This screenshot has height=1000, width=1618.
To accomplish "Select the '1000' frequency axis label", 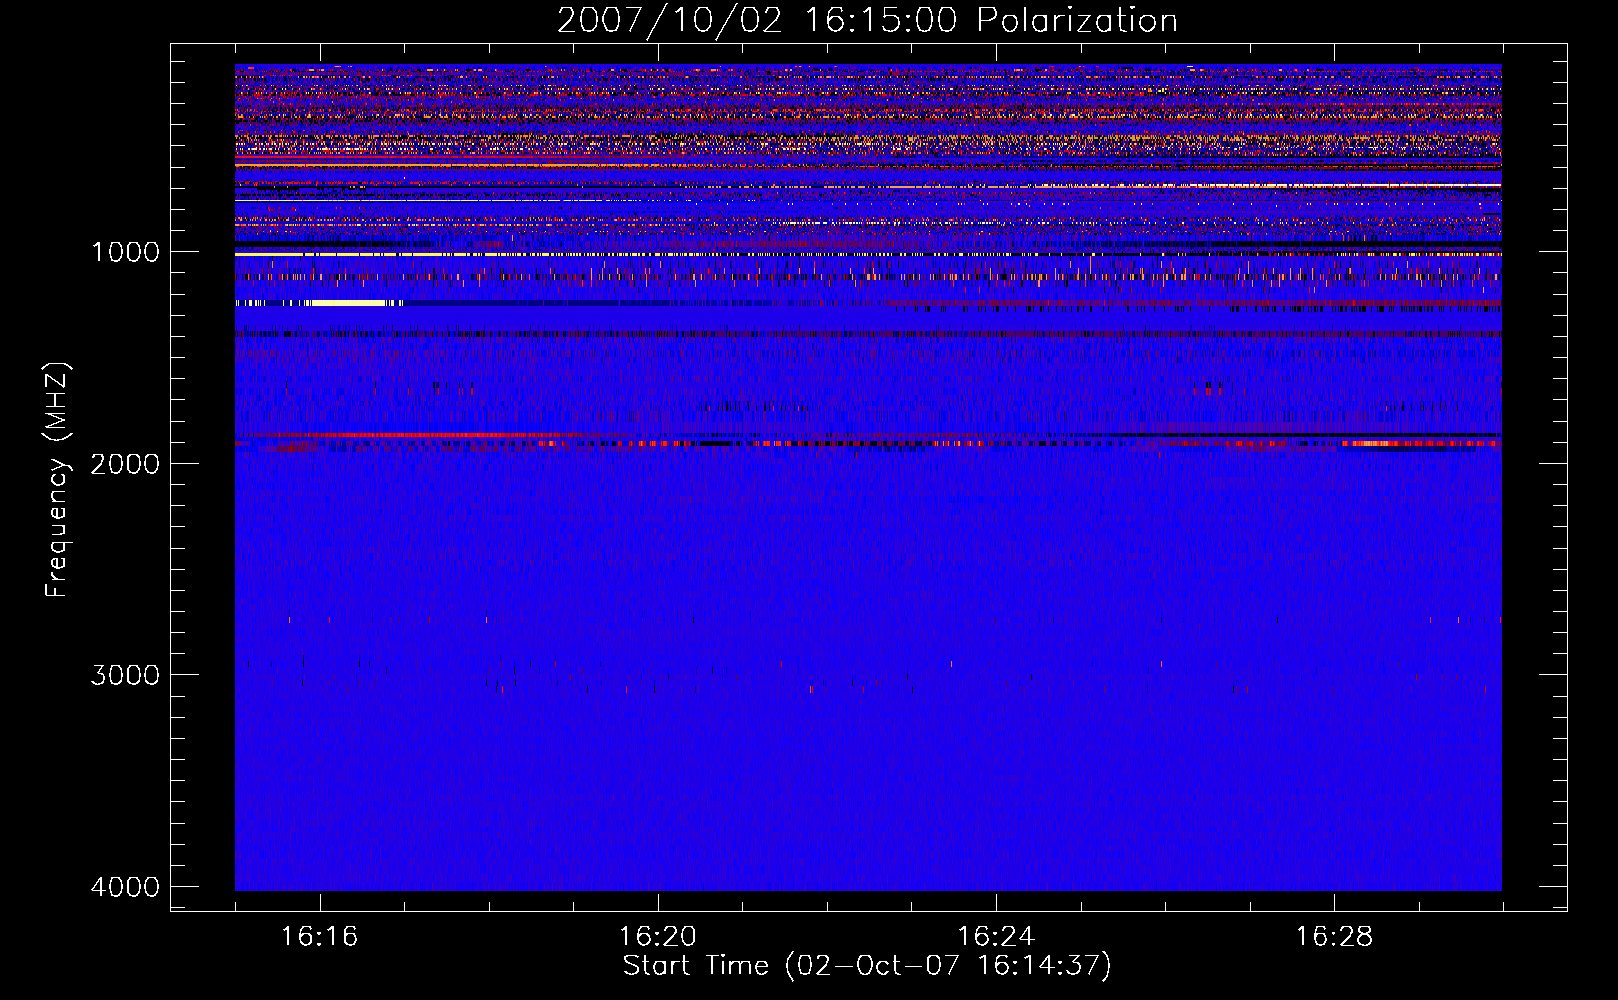I will (125, 252).
